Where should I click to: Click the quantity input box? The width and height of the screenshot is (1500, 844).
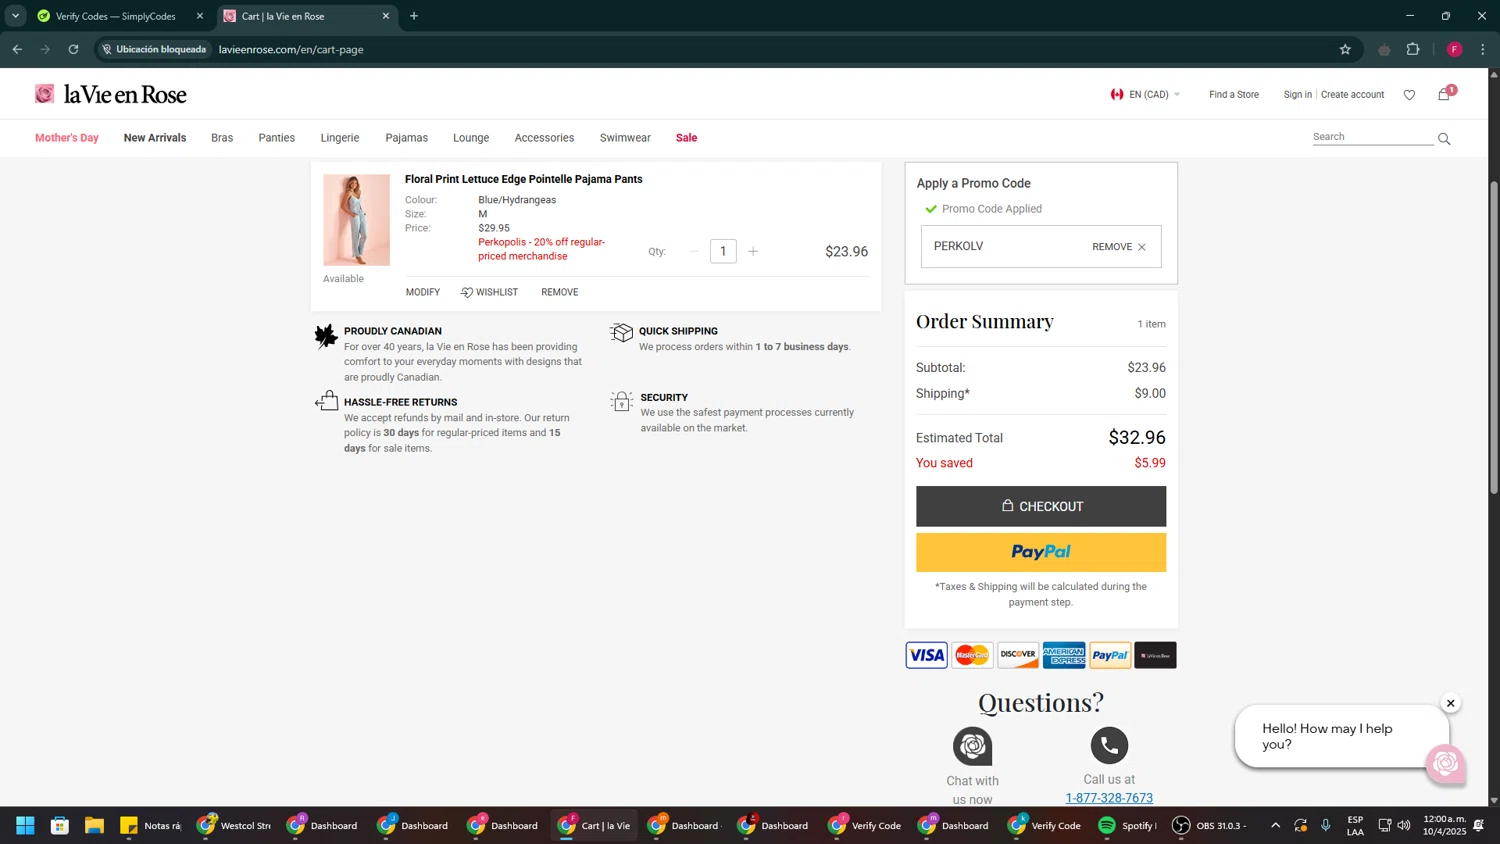[x=723, y=252]
